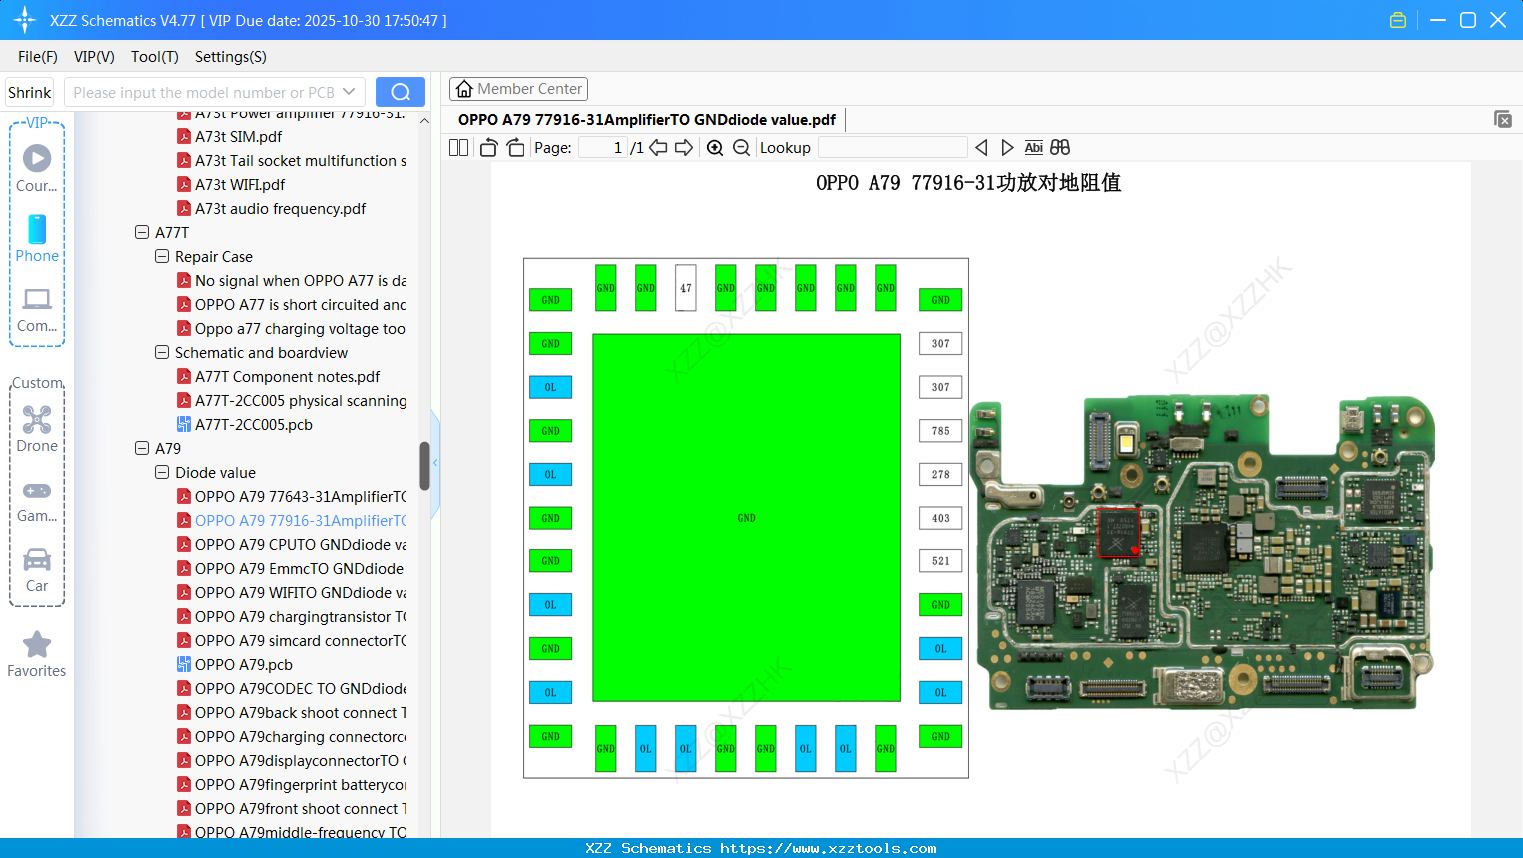The height and width of the screenshot is (858, 1523).
Task: Zoom out of the schematic PDF
Action: (x=739, y=147)
